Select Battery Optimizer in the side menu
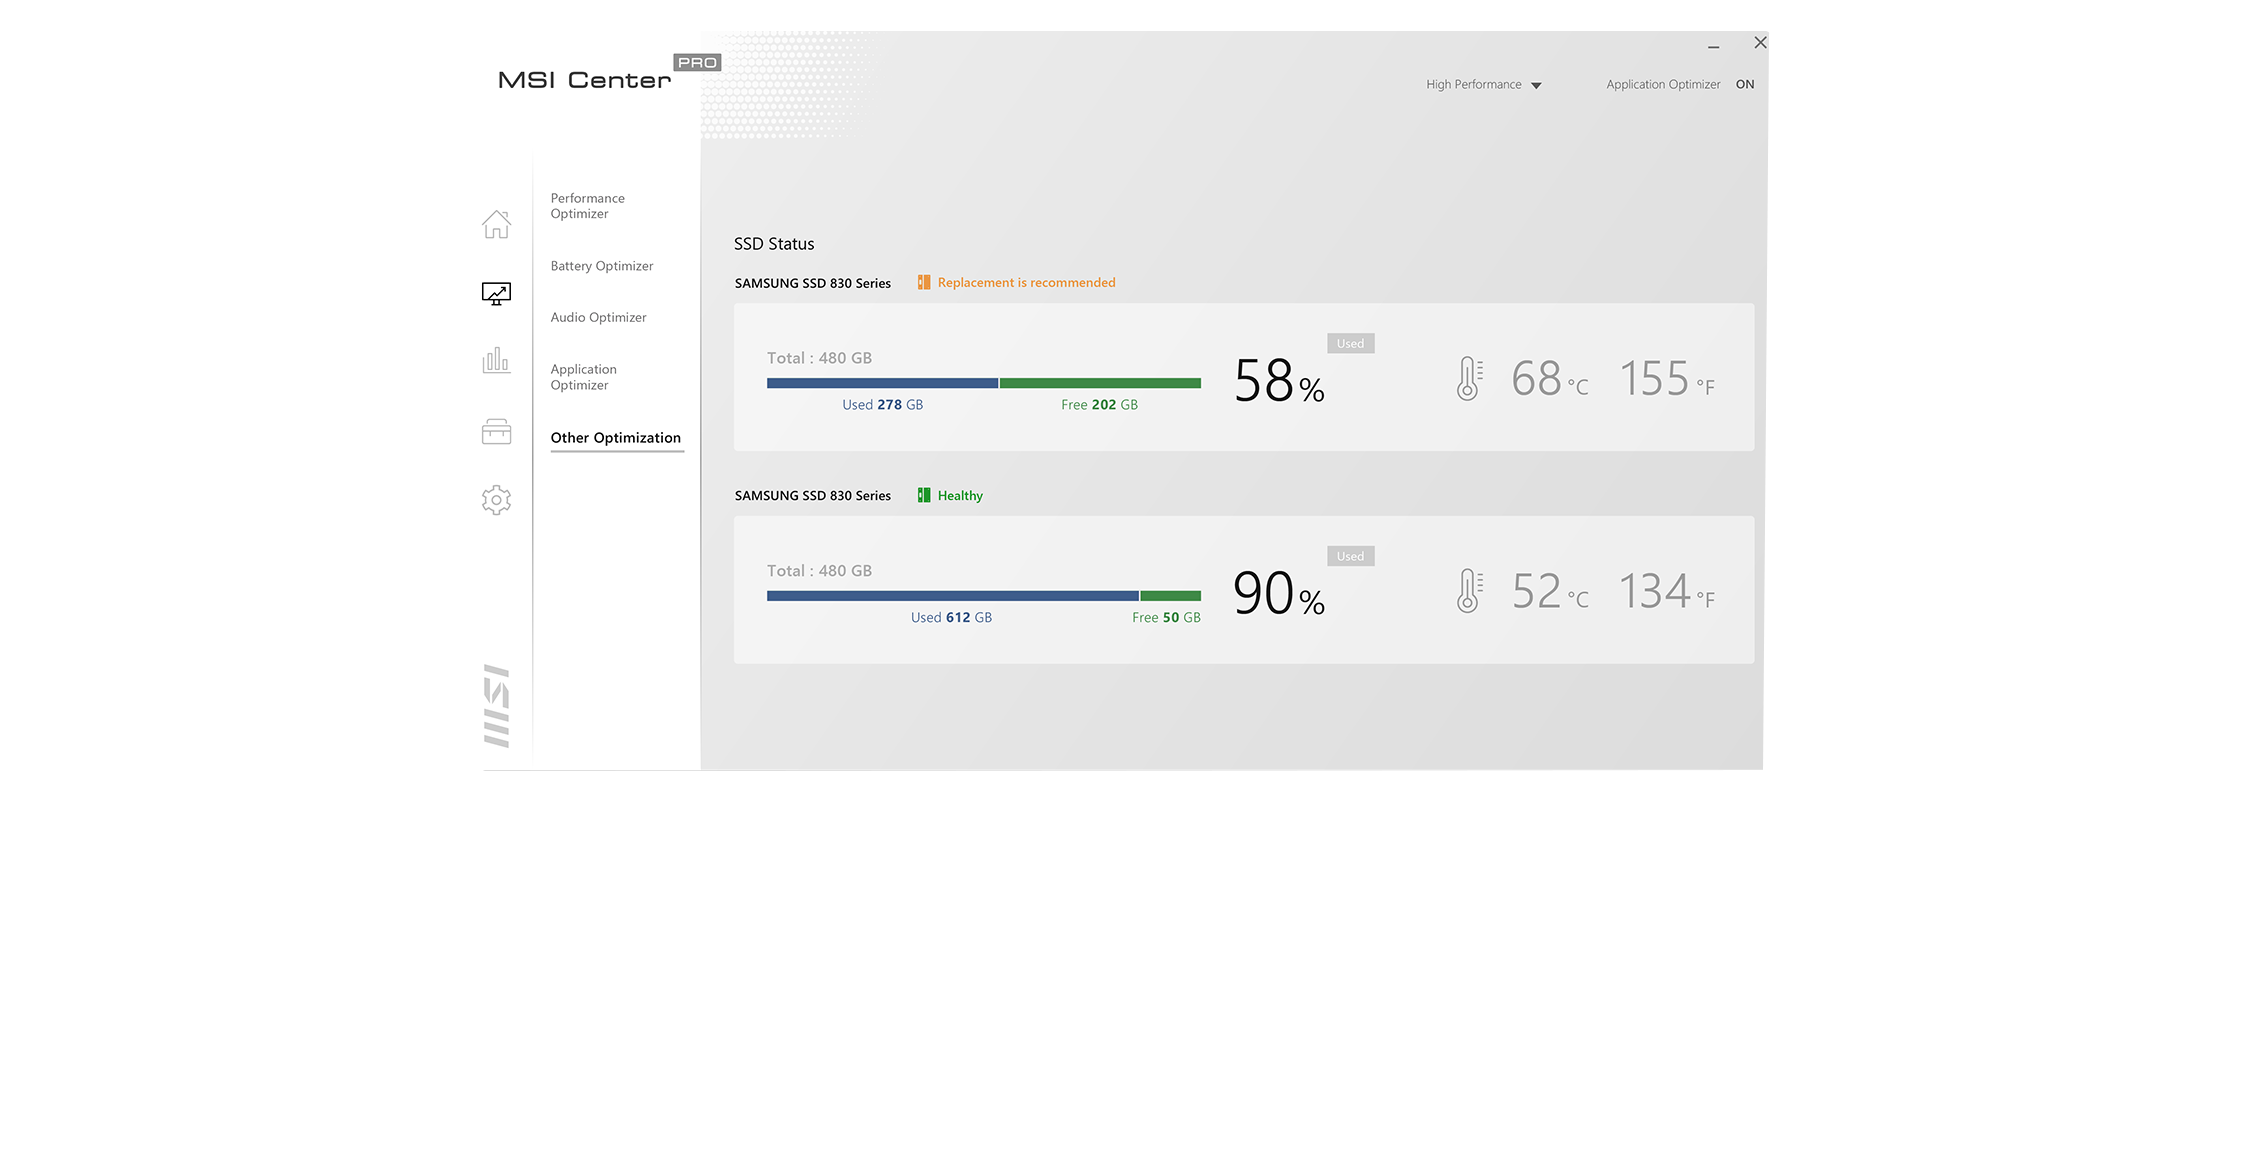This screenshot has height=1176, width=2257. tap(601, 266)
